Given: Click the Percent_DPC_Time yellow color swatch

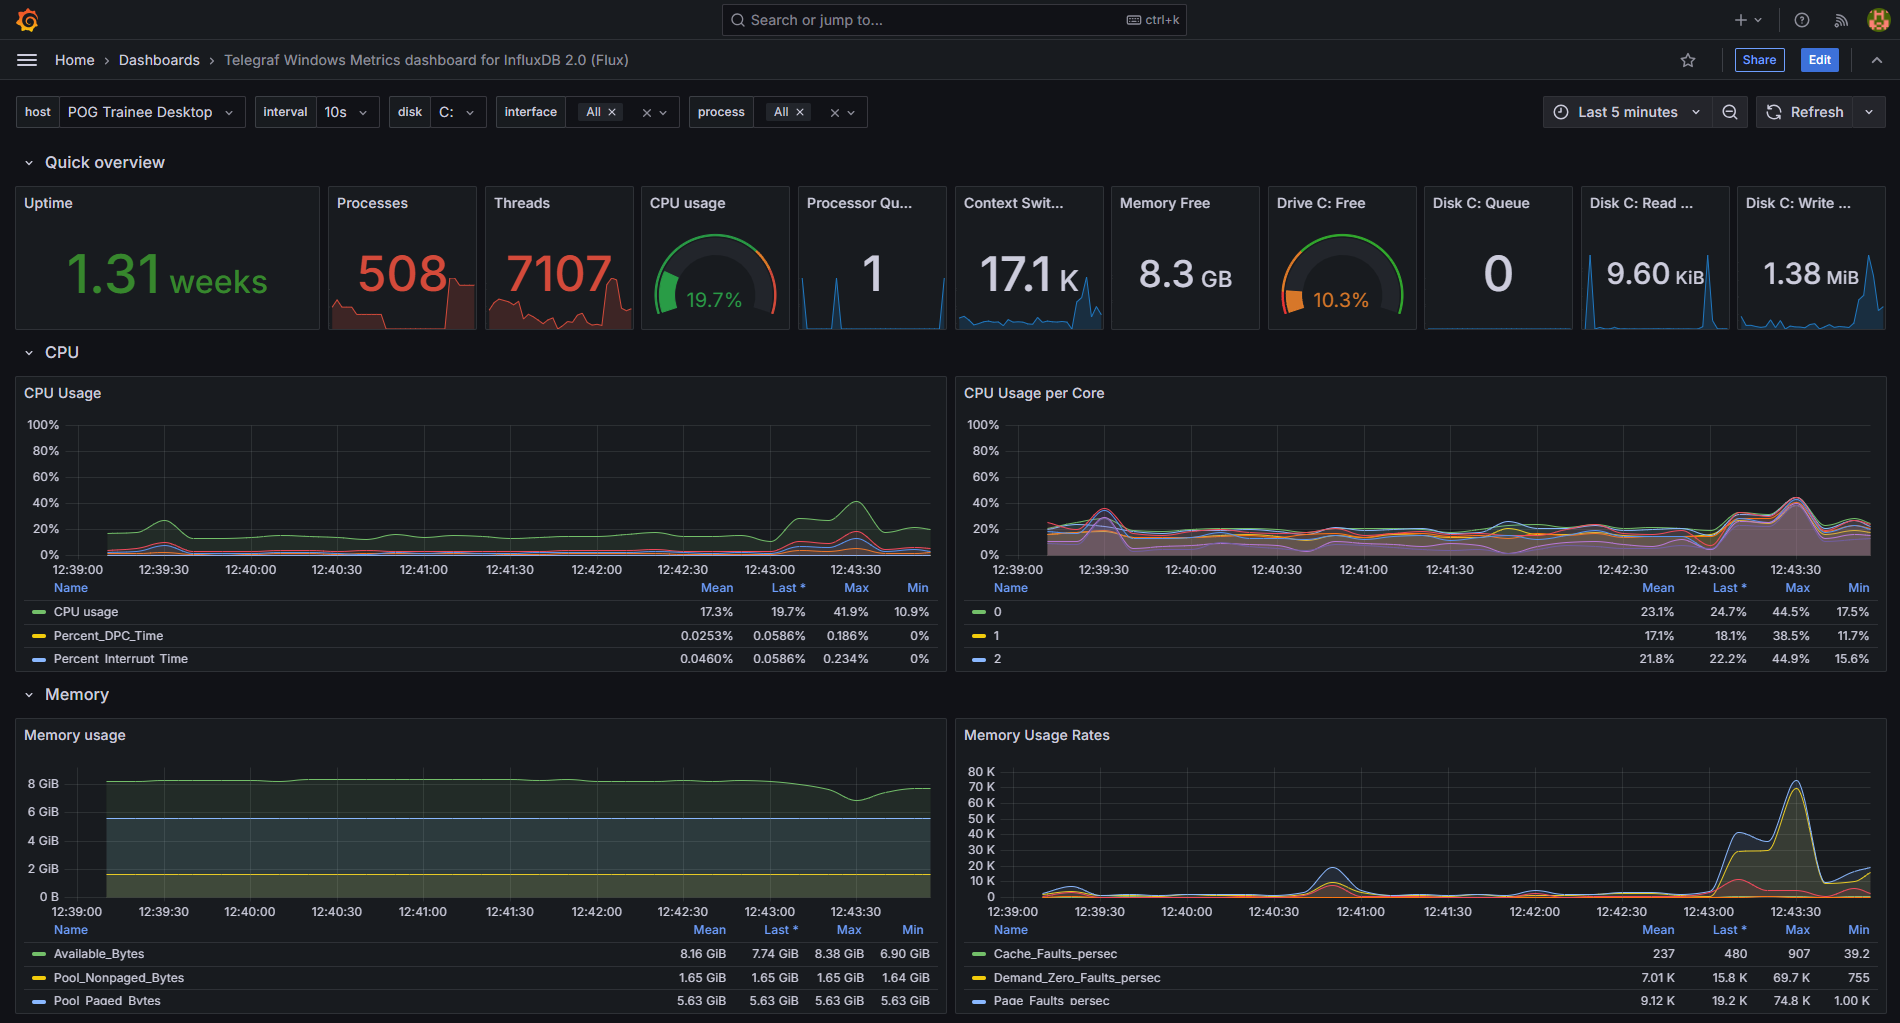Looking at the screenshot, I should point(39,636).
